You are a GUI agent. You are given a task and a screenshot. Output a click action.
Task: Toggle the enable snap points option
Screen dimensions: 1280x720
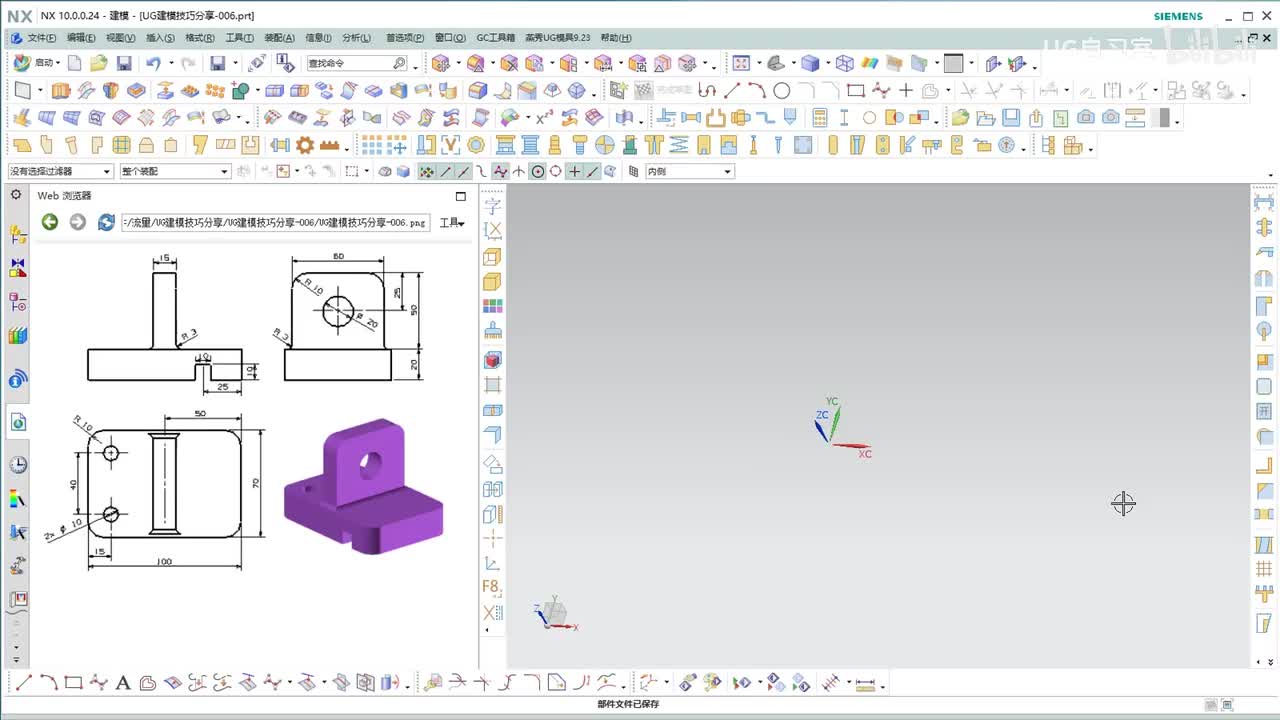(x=427, y=171)
